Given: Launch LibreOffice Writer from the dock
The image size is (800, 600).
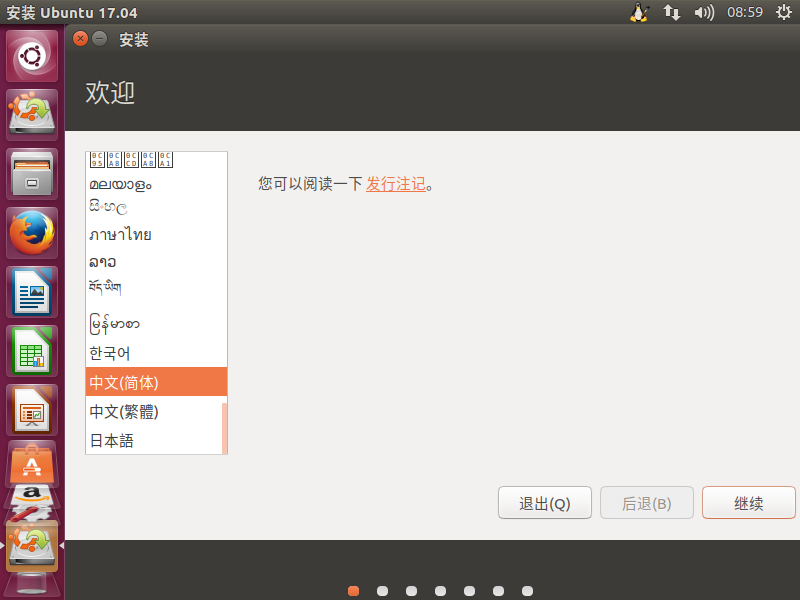Looking at the screenshot, I should click(x=31, y=292).
